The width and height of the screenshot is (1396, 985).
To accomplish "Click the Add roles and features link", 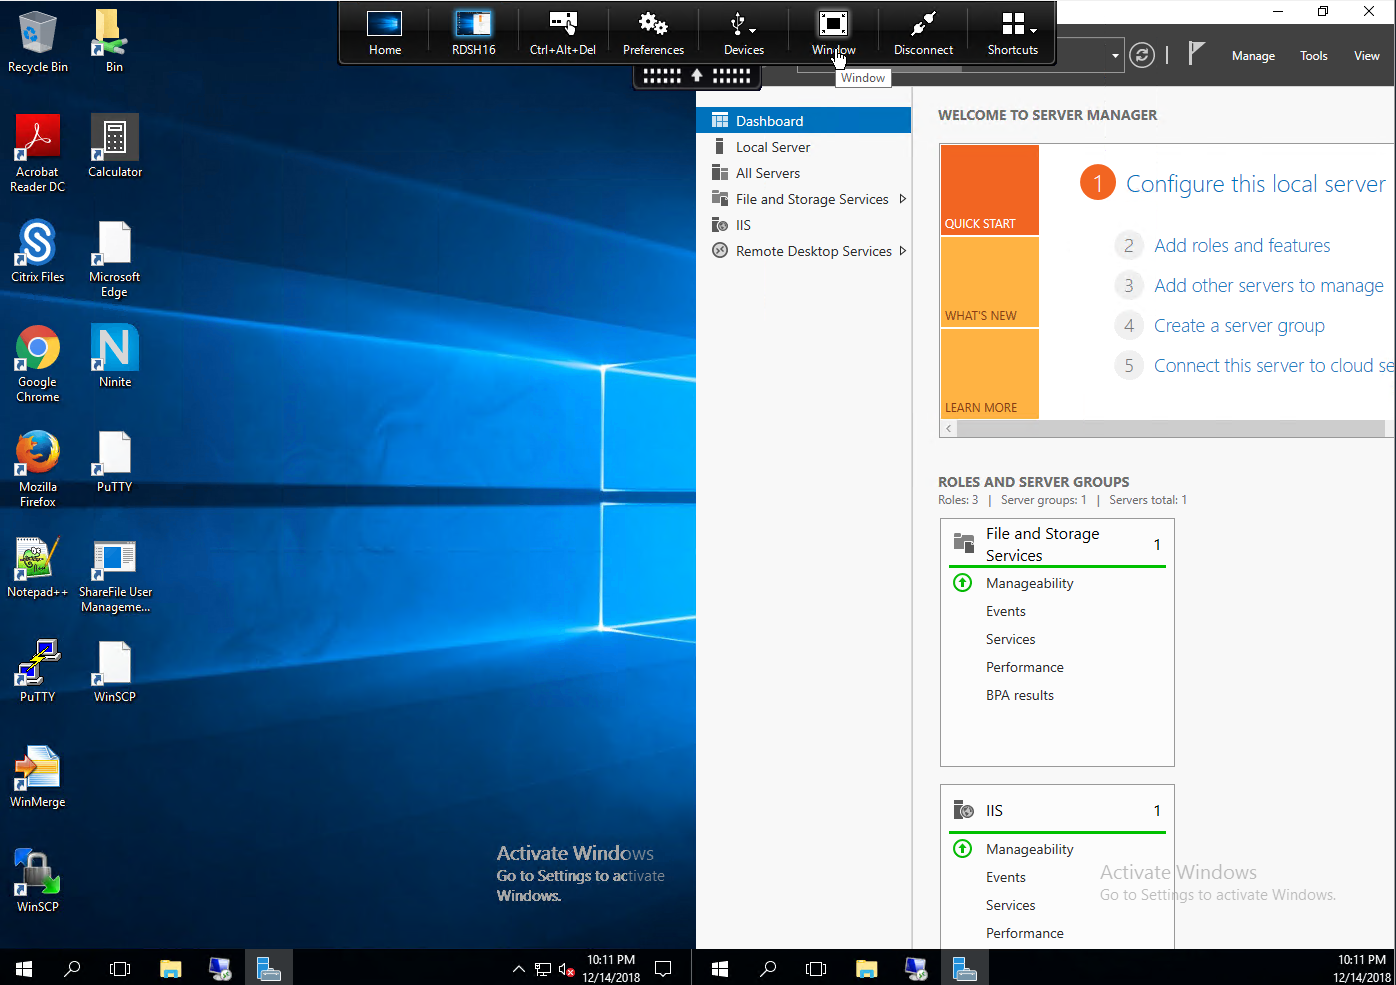I will pos(1242,246).
